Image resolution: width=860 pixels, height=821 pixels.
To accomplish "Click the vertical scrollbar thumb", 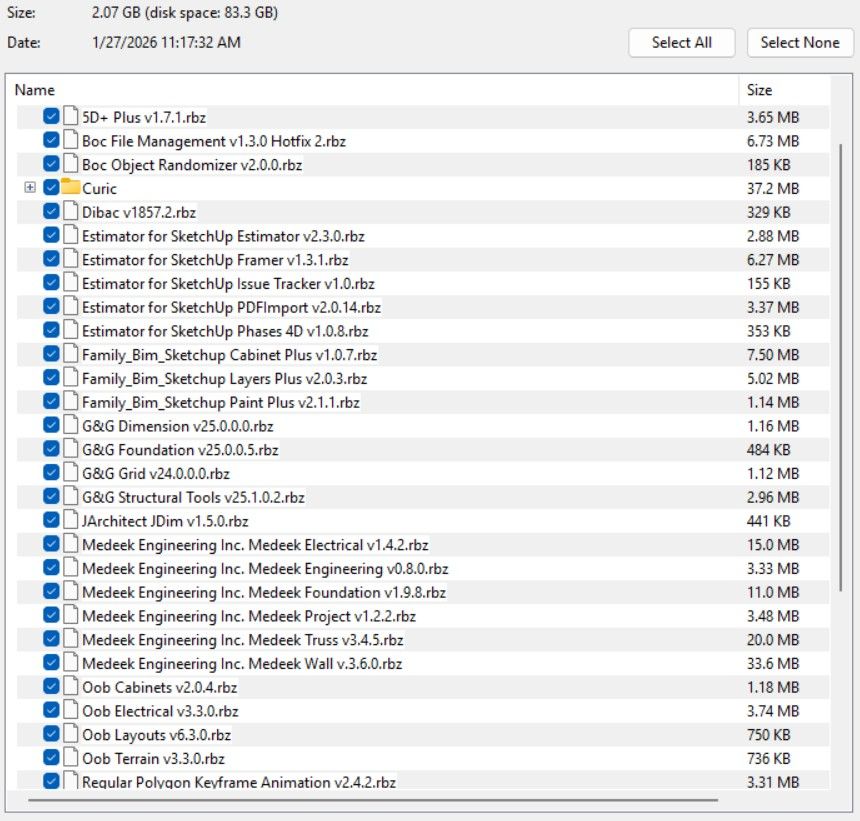I will click(x=841, y=367).
